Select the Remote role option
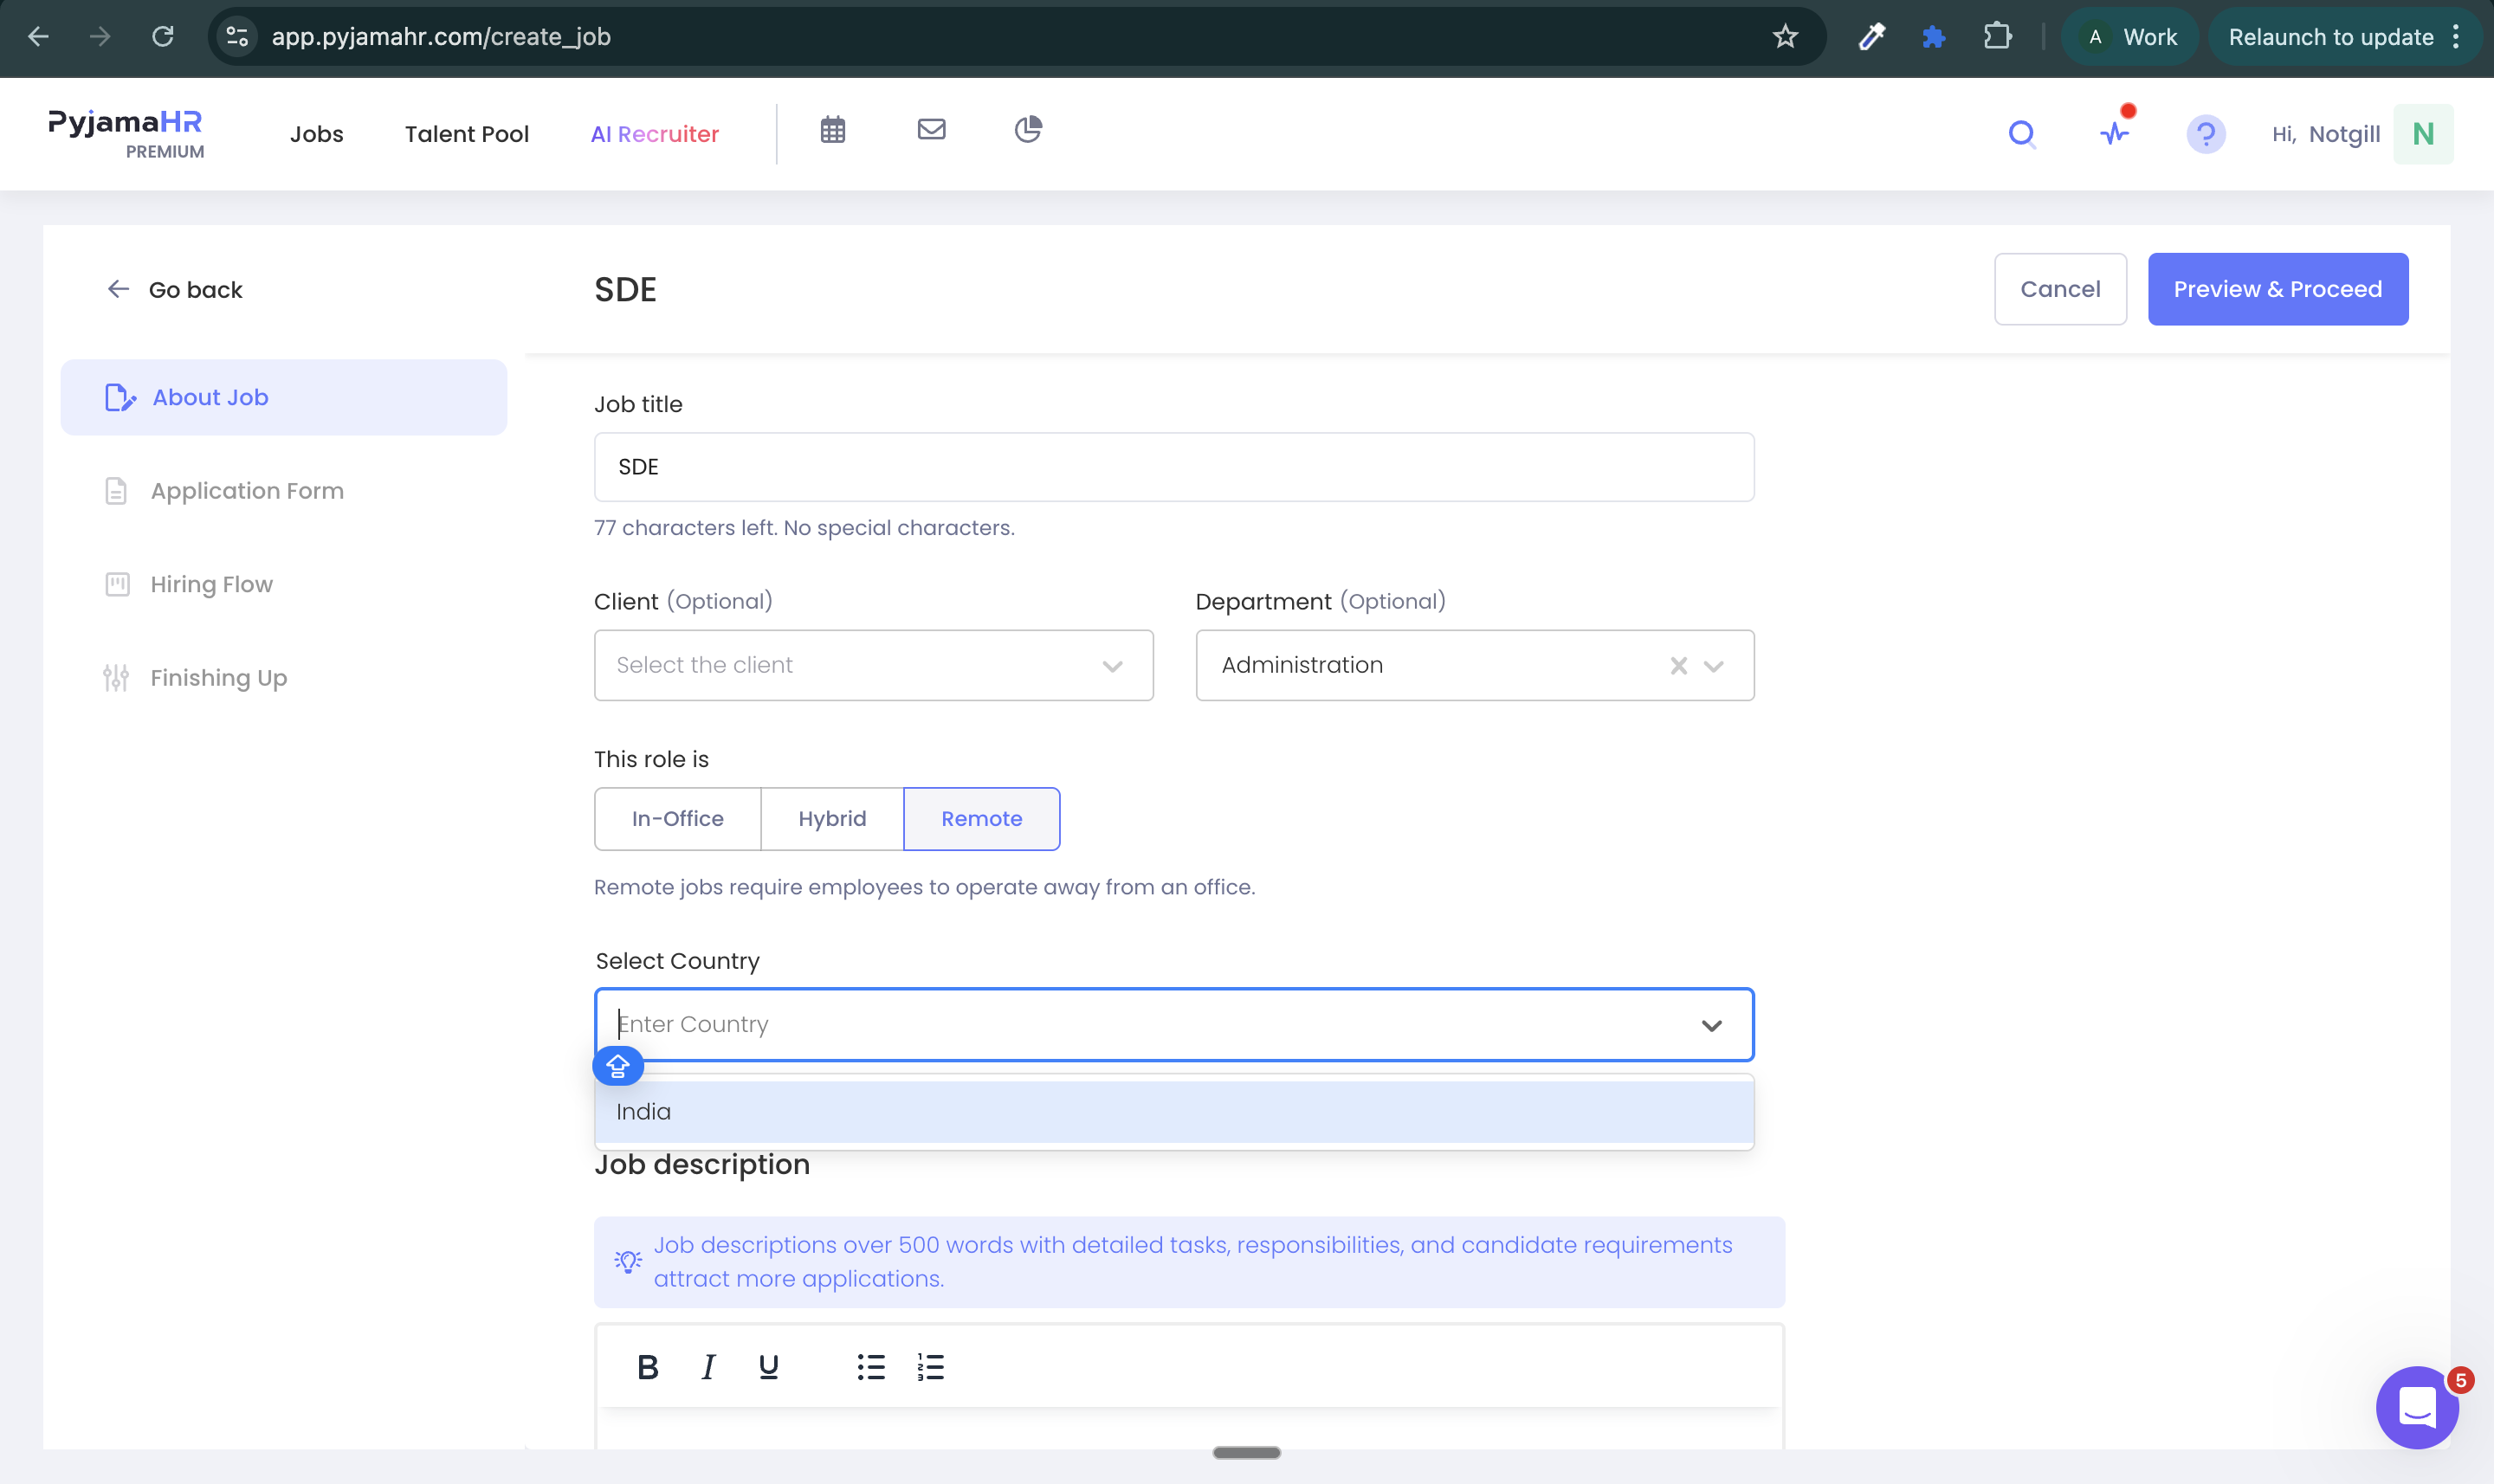The width and height of the screenshot is (2494, 1484). 982,819
